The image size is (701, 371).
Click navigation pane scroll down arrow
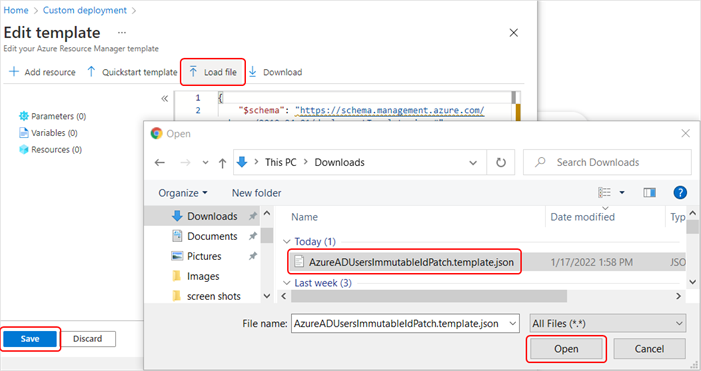pos(267,296)
